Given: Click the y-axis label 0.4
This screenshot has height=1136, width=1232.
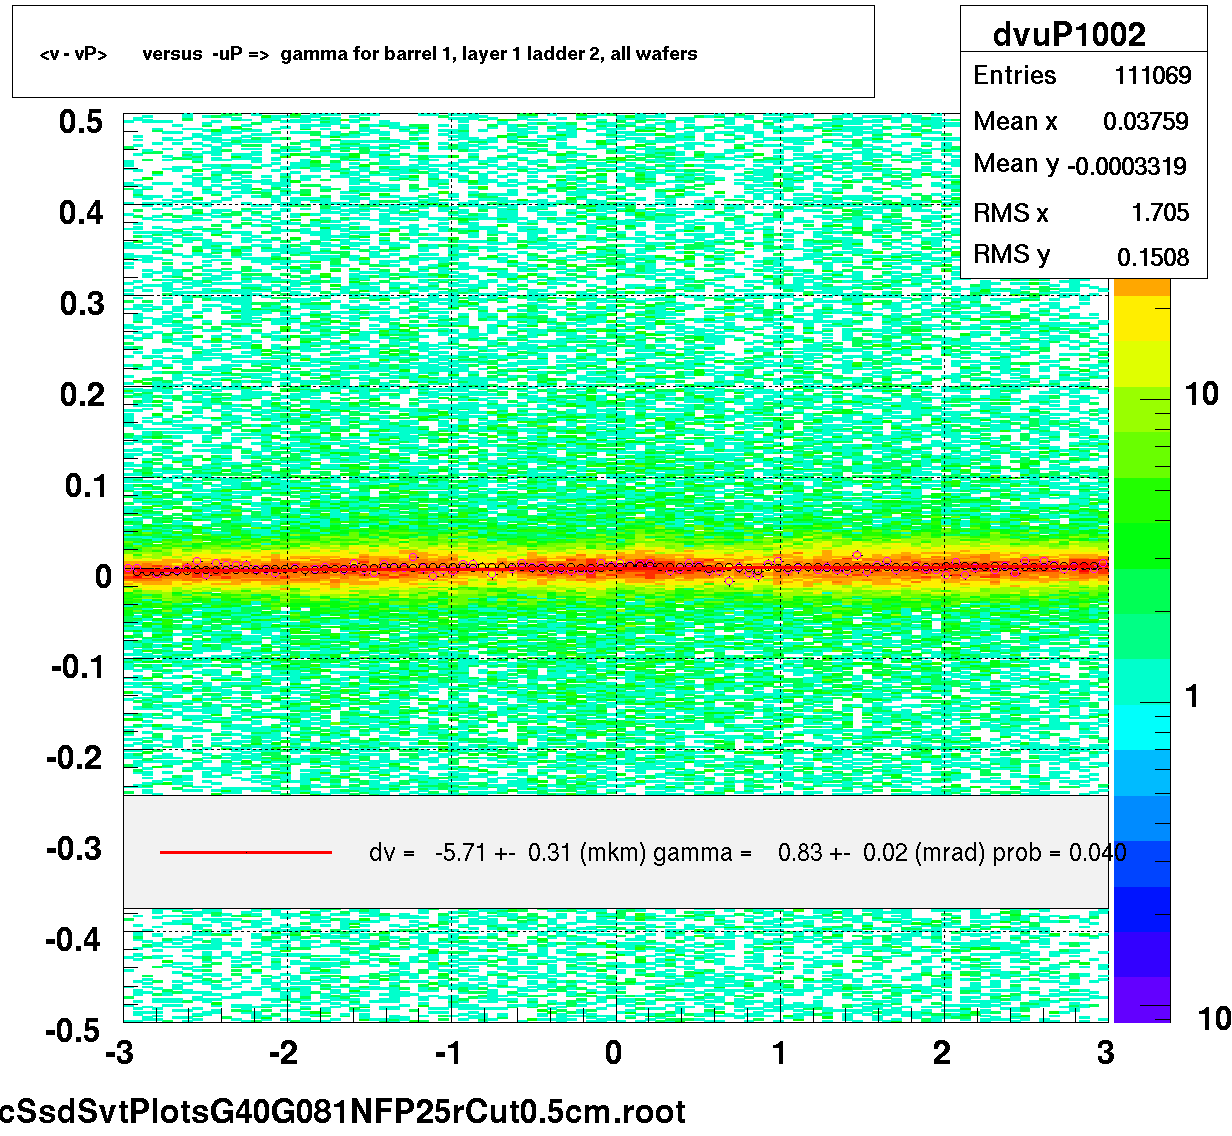Looking at the screenshot, I should [81, 213].
